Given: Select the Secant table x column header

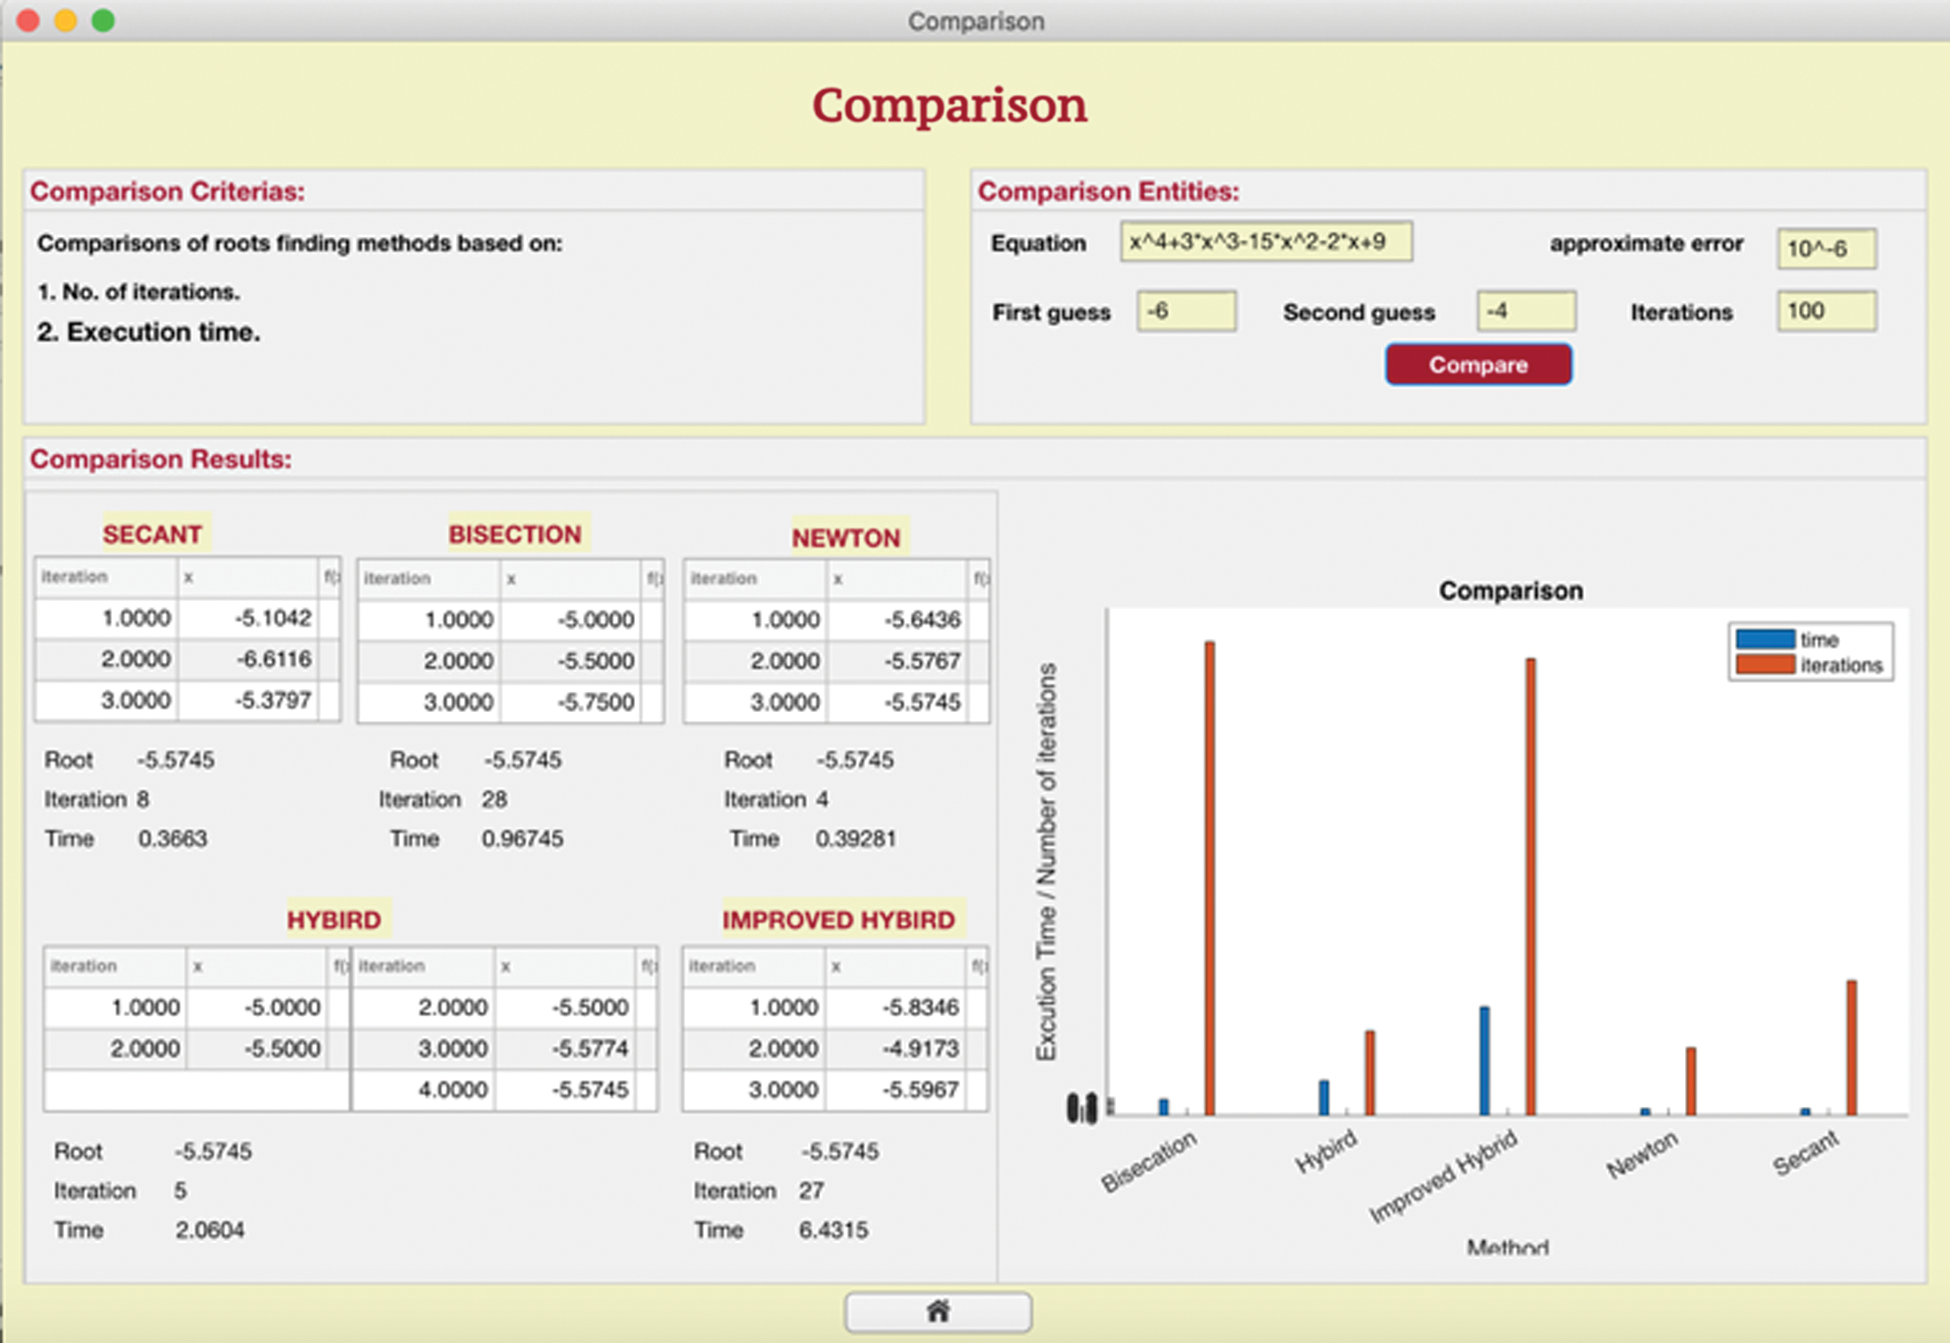Looking at the screenshot, I should coord(247,577).
